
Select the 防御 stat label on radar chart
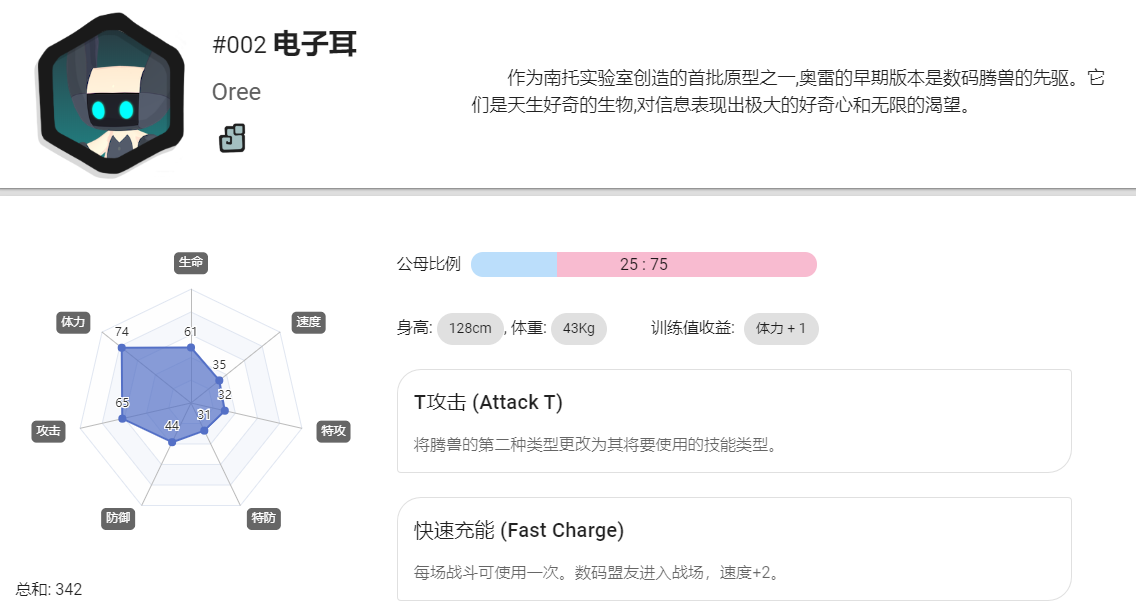click(x=118, y=518)
